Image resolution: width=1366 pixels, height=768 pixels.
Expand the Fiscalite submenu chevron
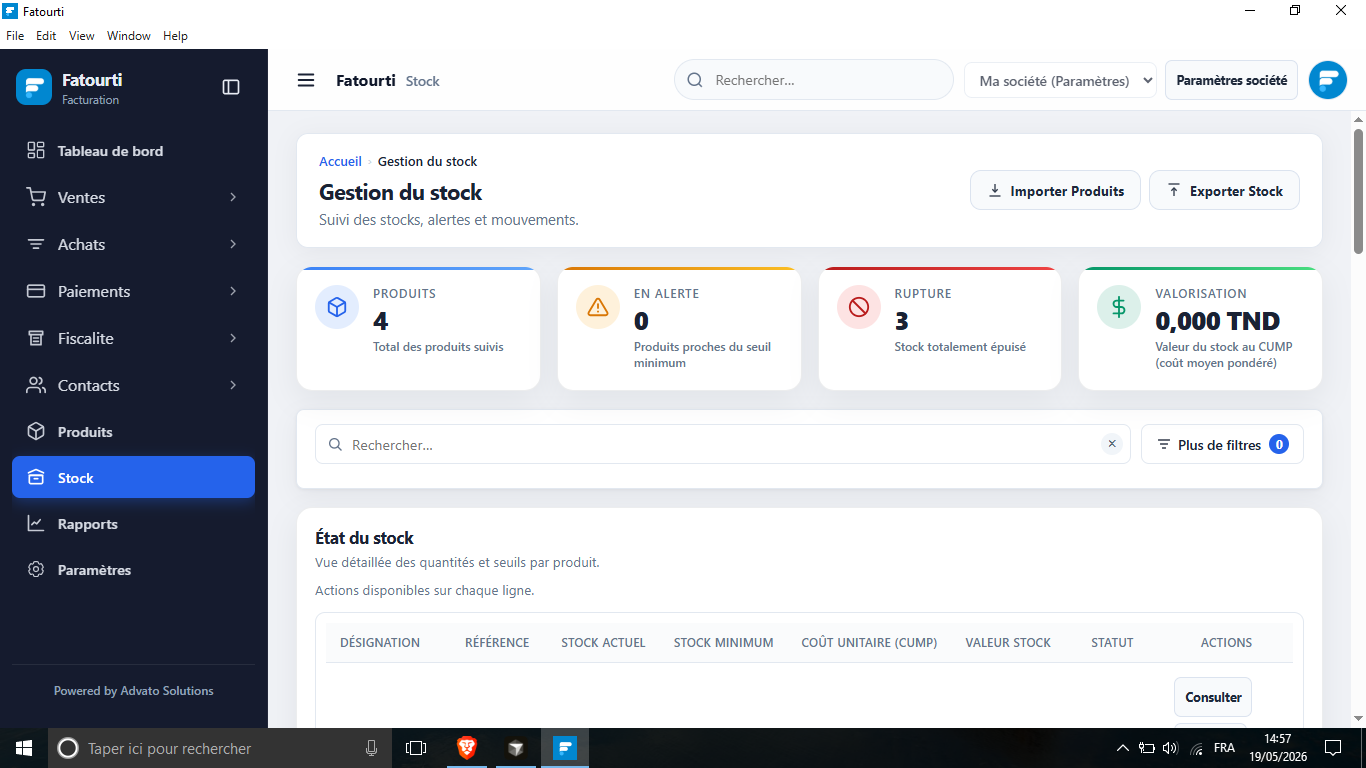tap(233, 338)
